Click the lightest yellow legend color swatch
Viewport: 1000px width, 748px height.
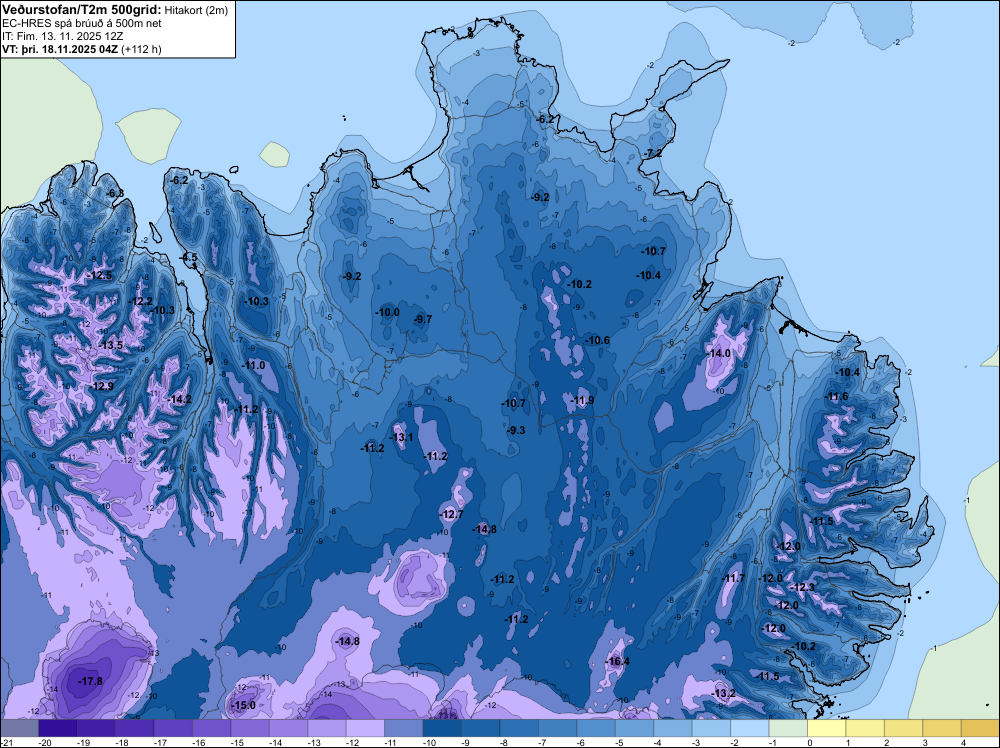point(826,728)
